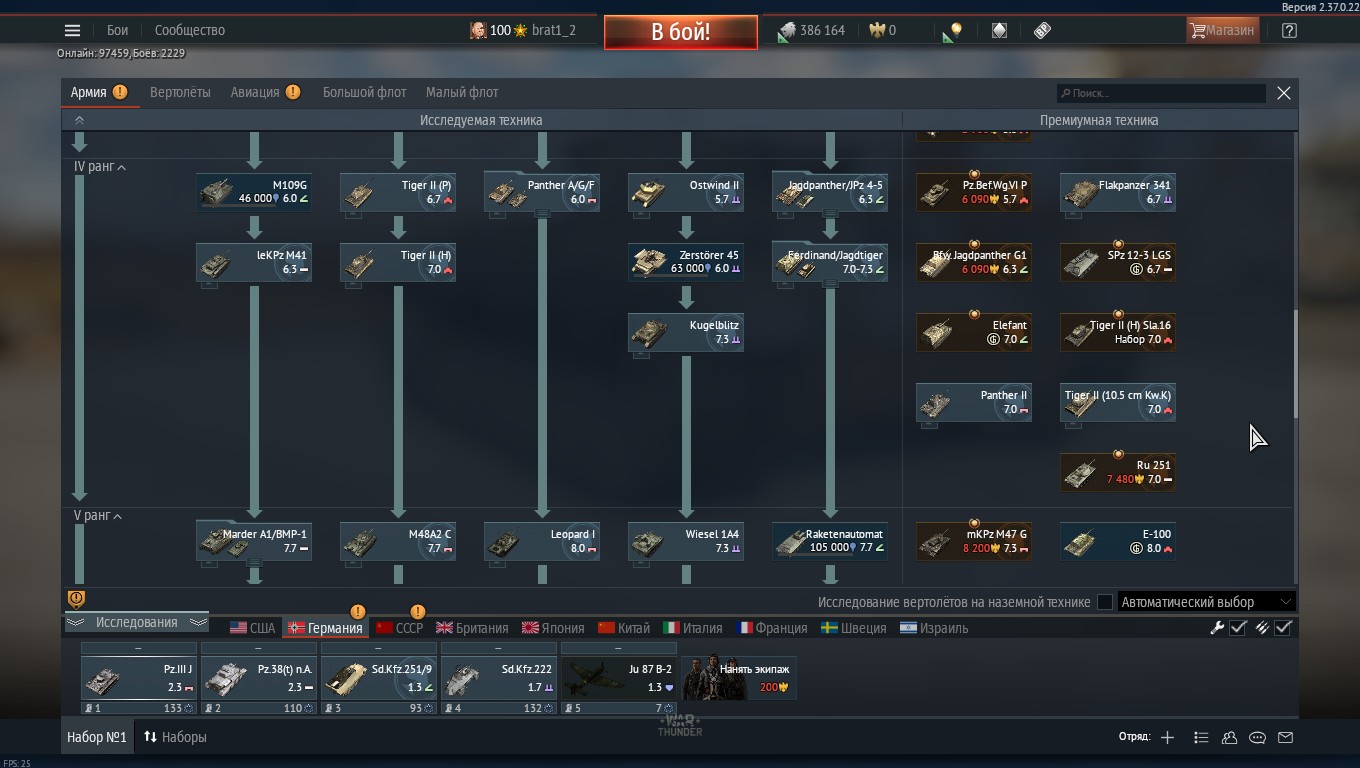This screenshot has width=1360, height=768.
Task: Click the player avatar icon
Action: tap(478, 30)
